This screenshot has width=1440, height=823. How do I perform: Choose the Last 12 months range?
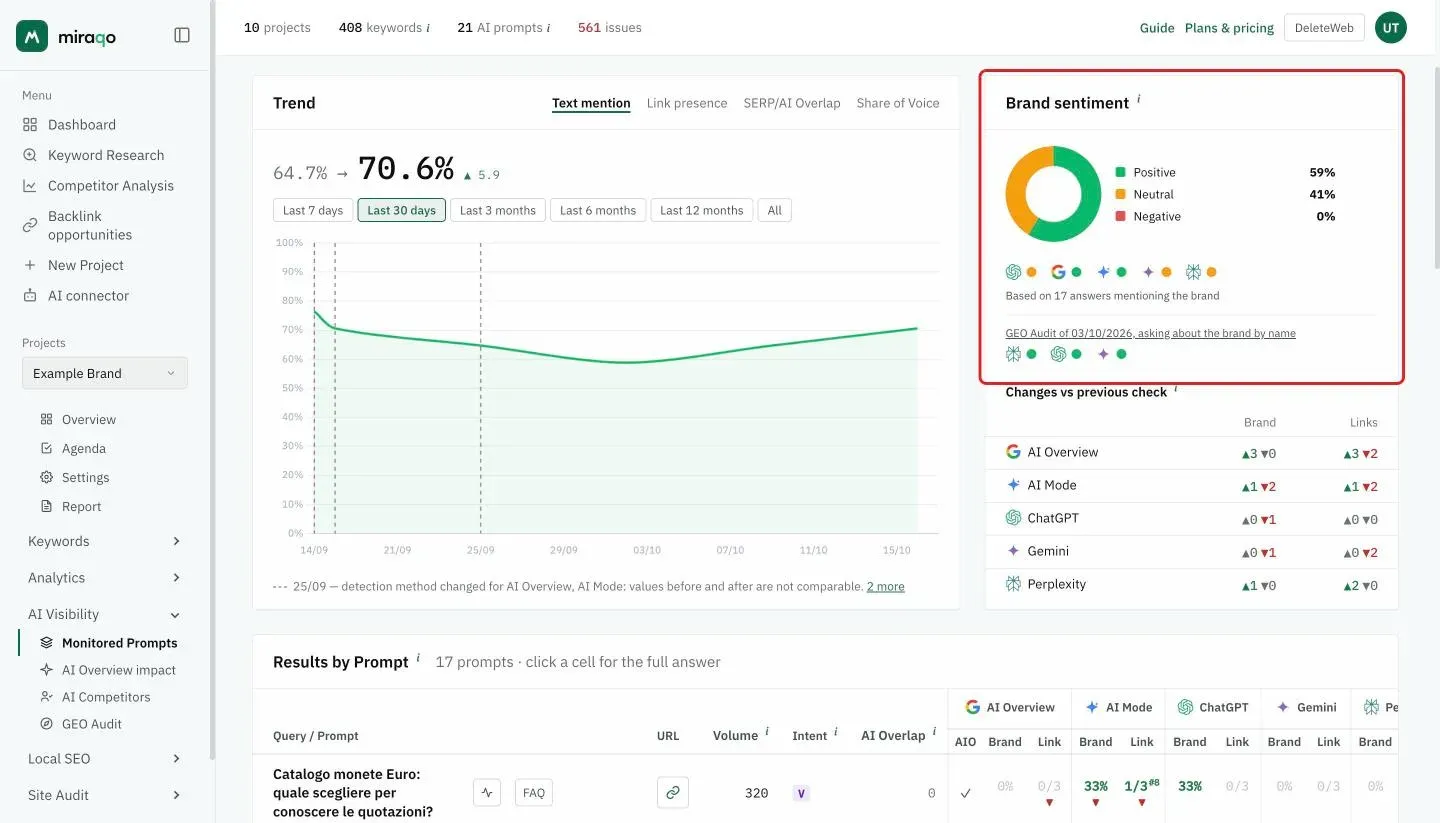(702, 210)
